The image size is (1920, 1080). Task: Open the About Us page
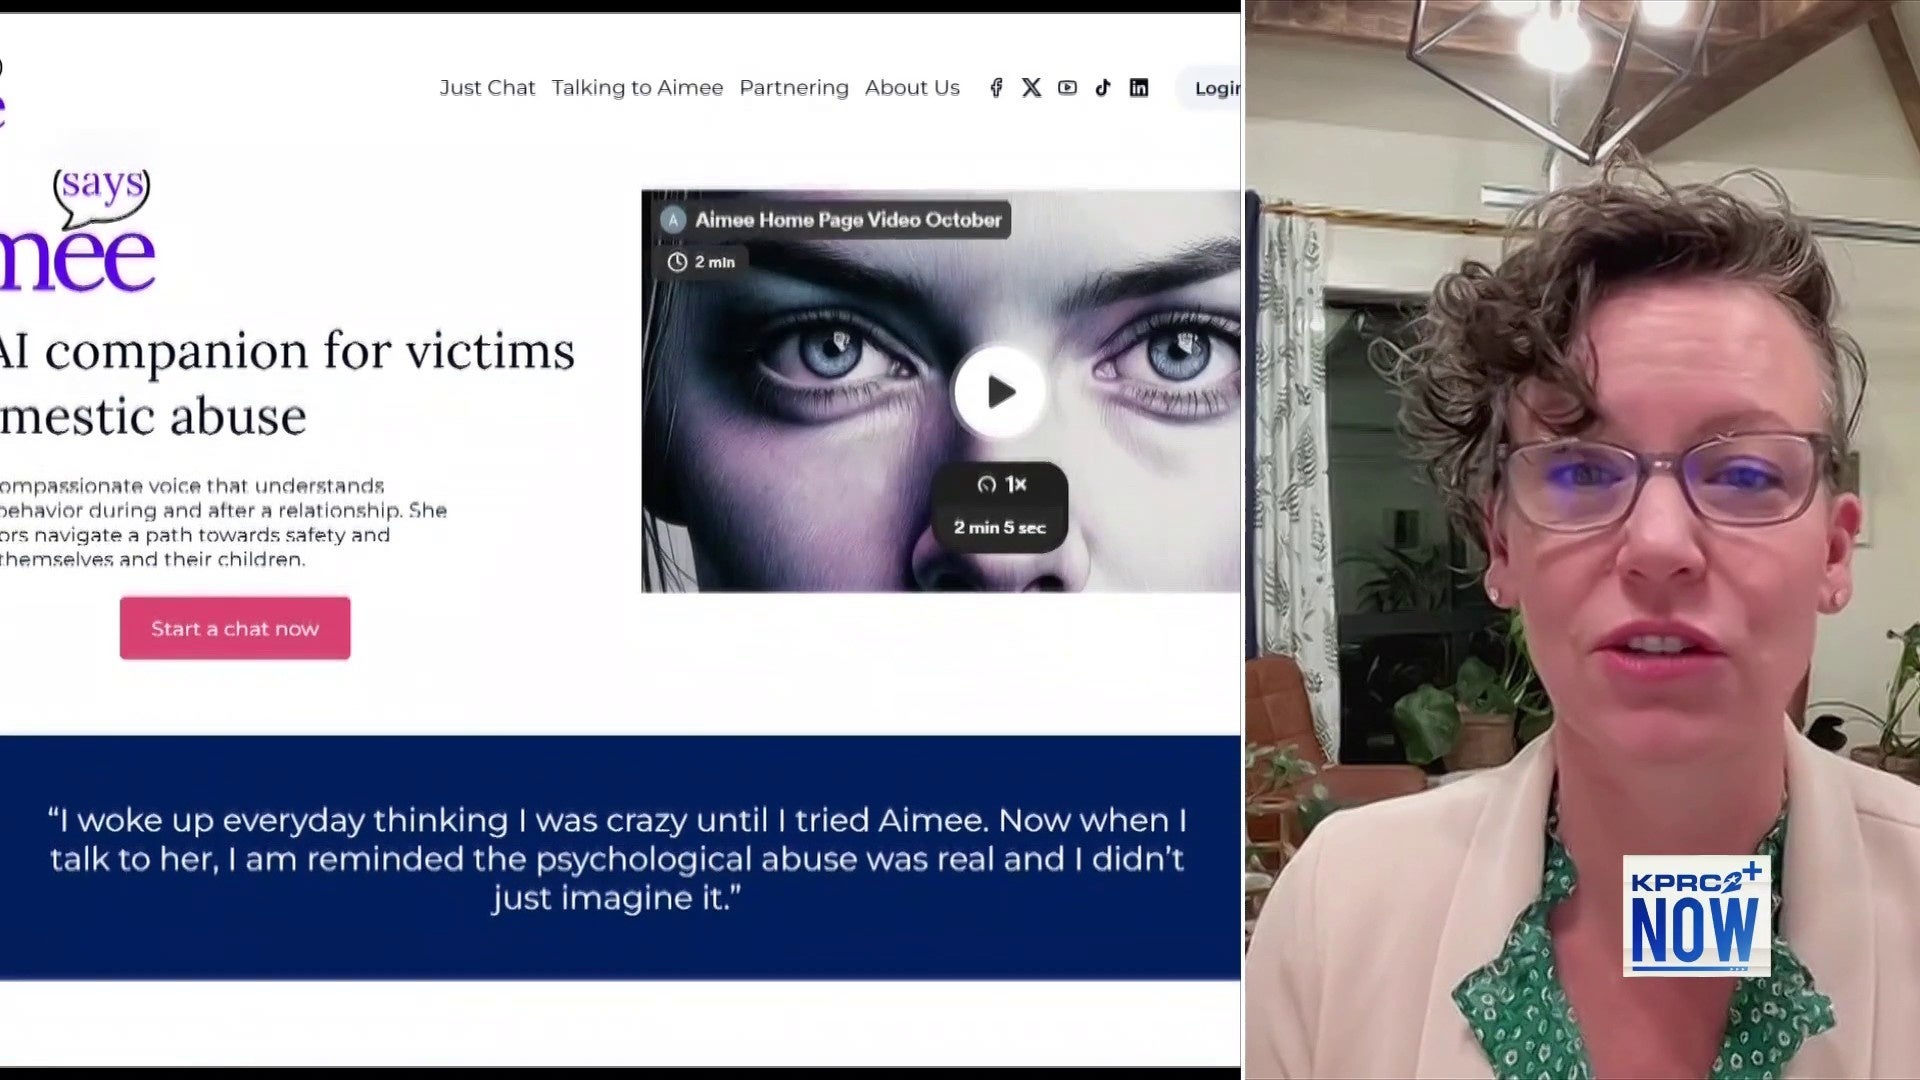pos(912,88)
